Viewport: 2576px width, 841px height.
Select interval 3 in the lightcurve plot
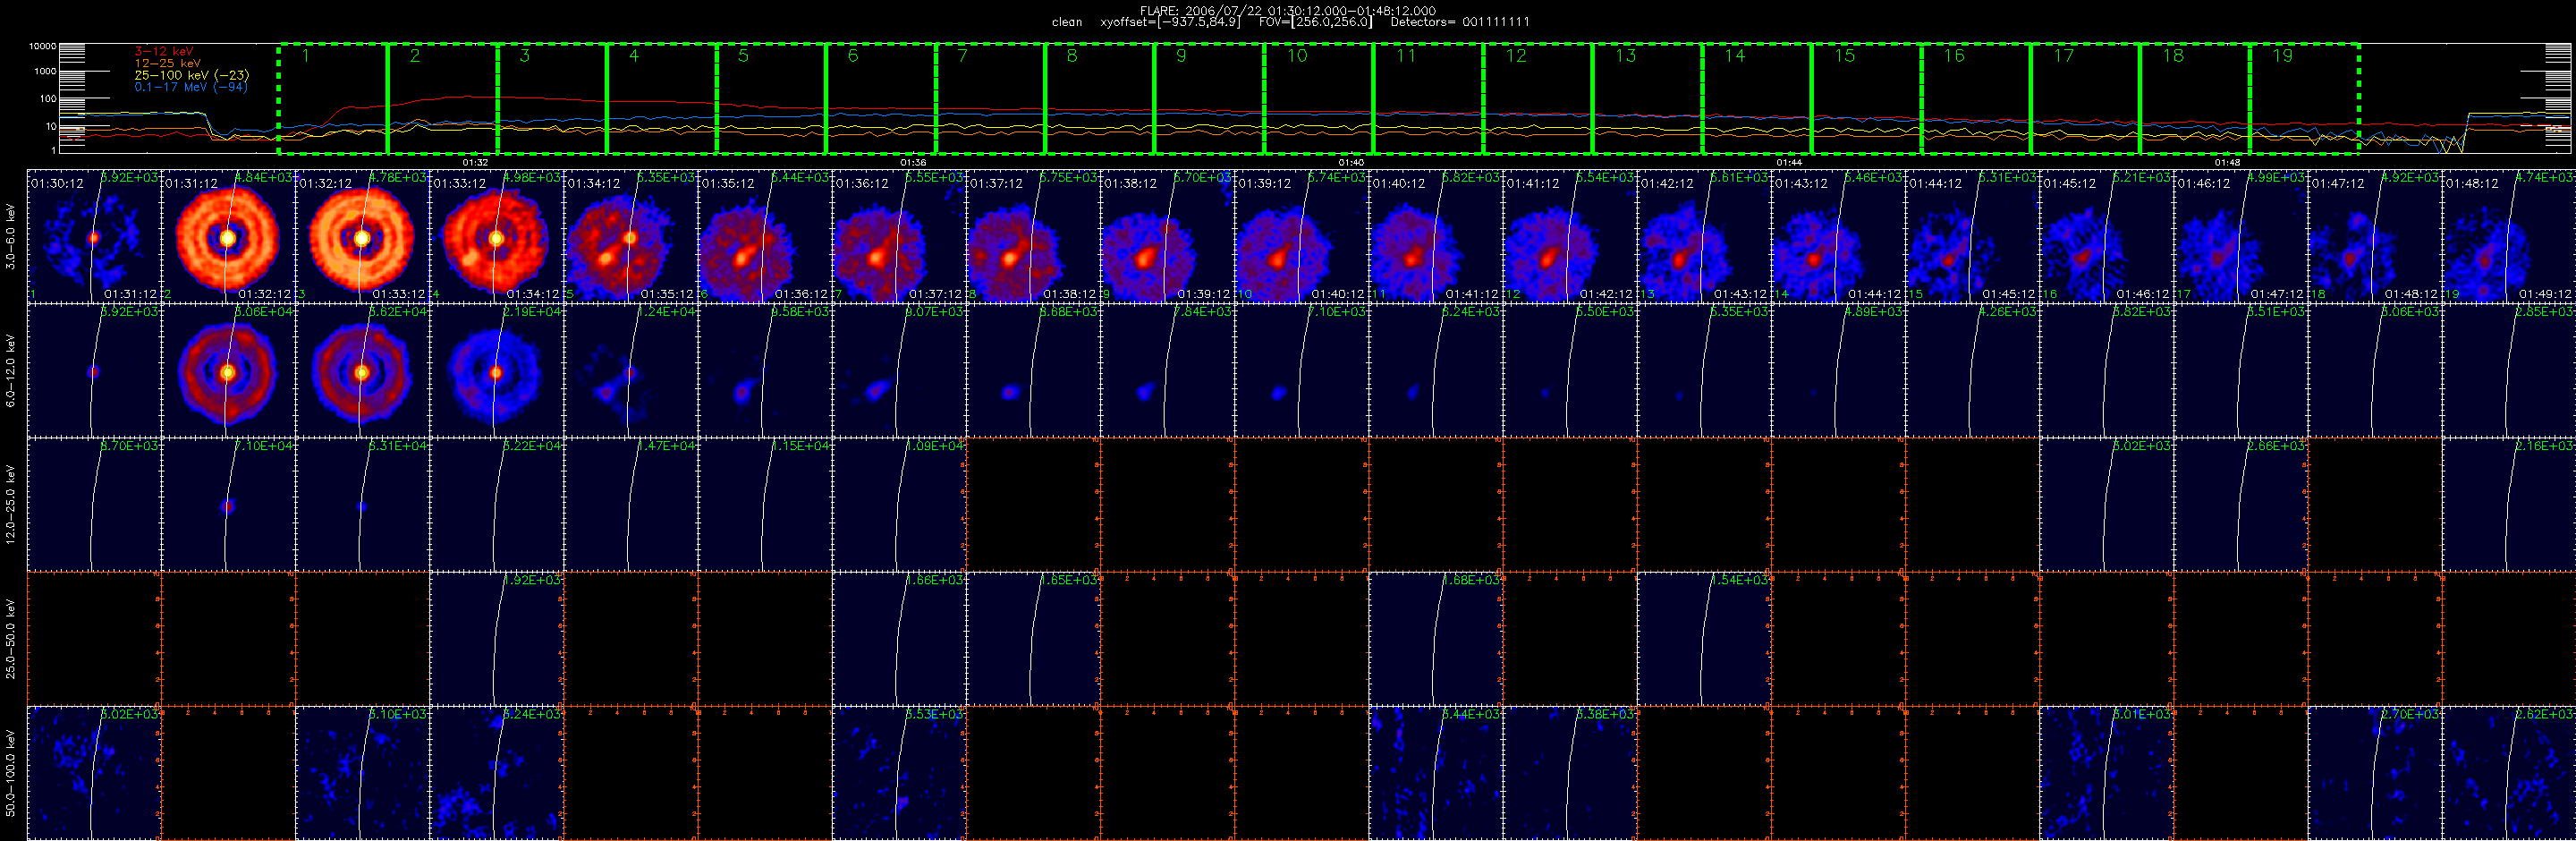click(x=552, y=99)
